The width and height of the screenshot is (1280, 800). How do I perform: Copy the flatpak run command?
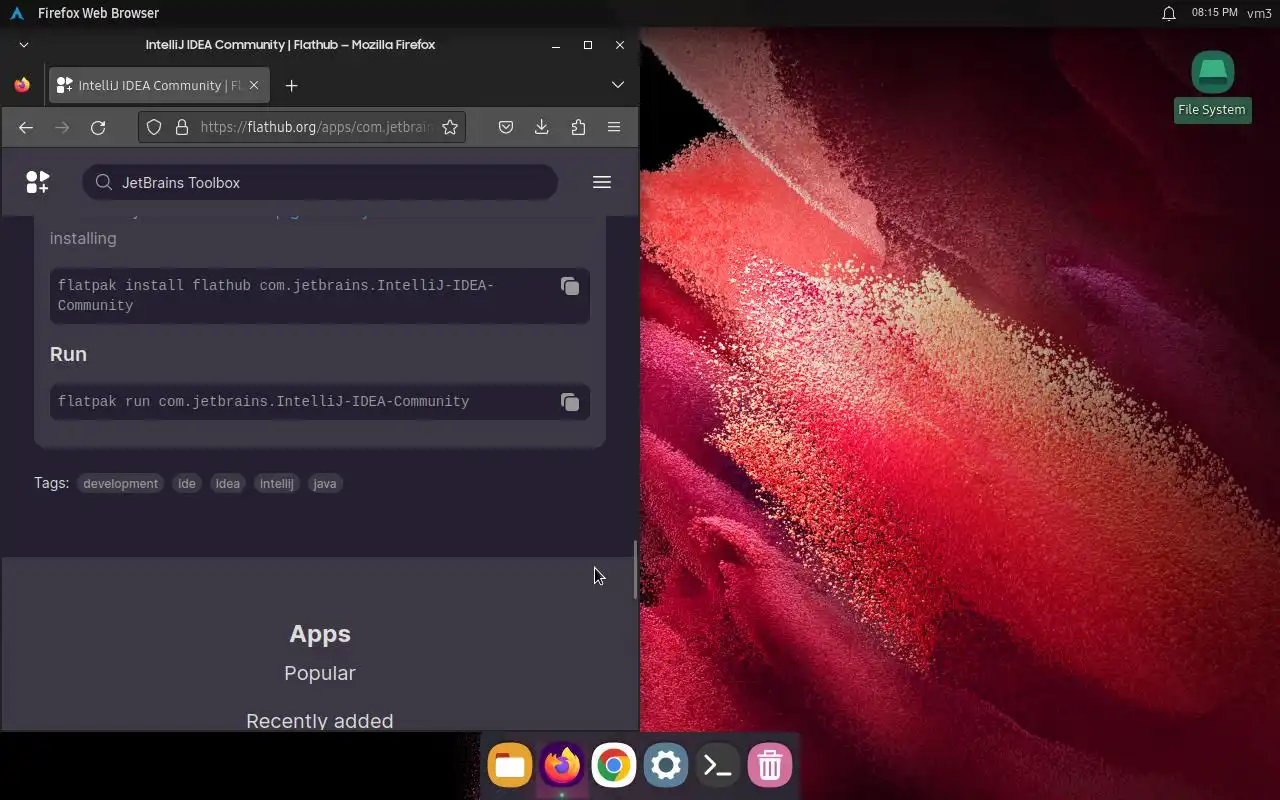[x=570, y=402]
